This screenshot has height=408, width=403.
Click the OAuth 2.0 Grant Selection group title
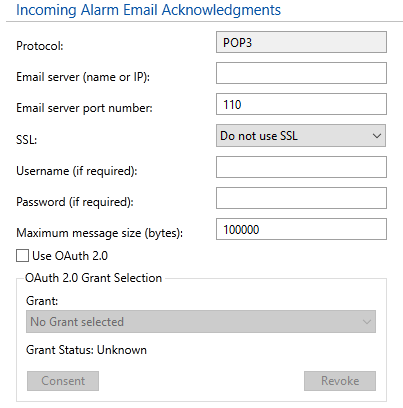click(94, 278)
